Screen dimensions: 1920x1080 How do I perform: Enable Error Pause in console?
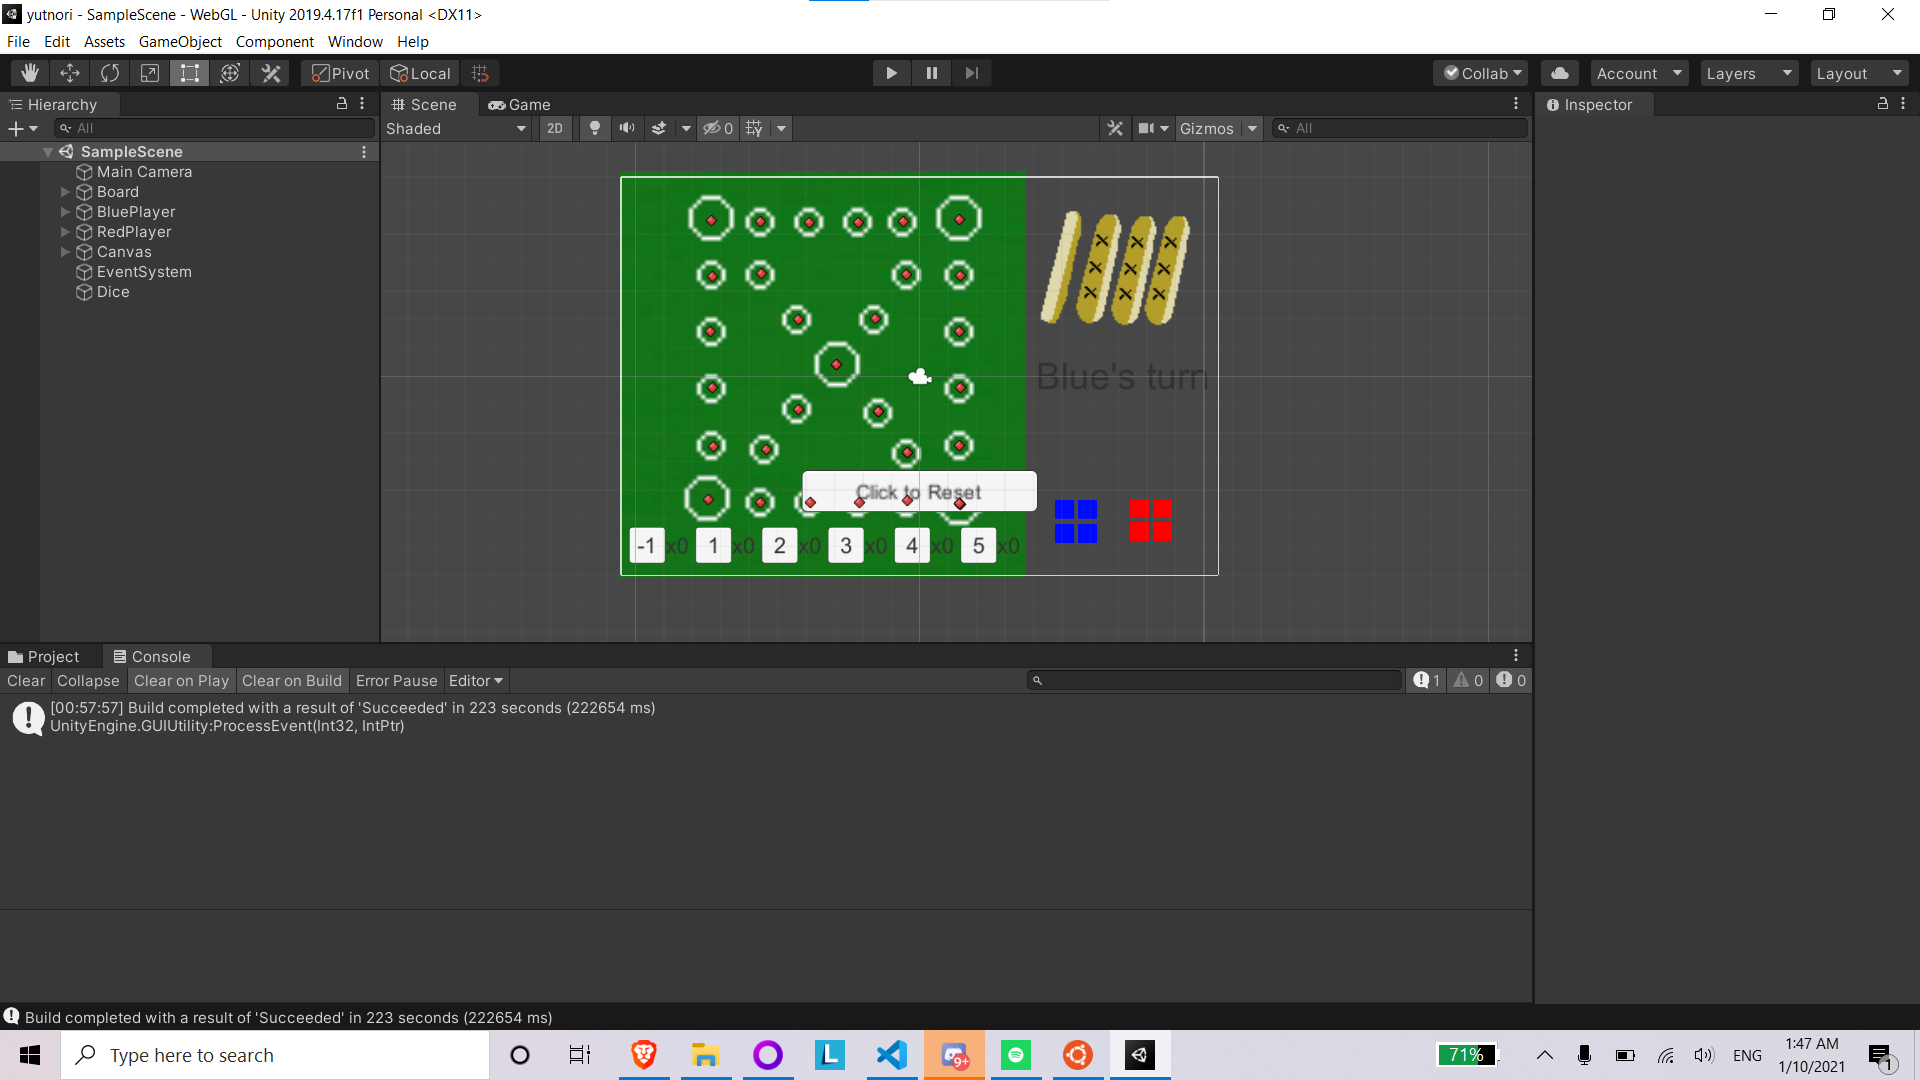396,680
